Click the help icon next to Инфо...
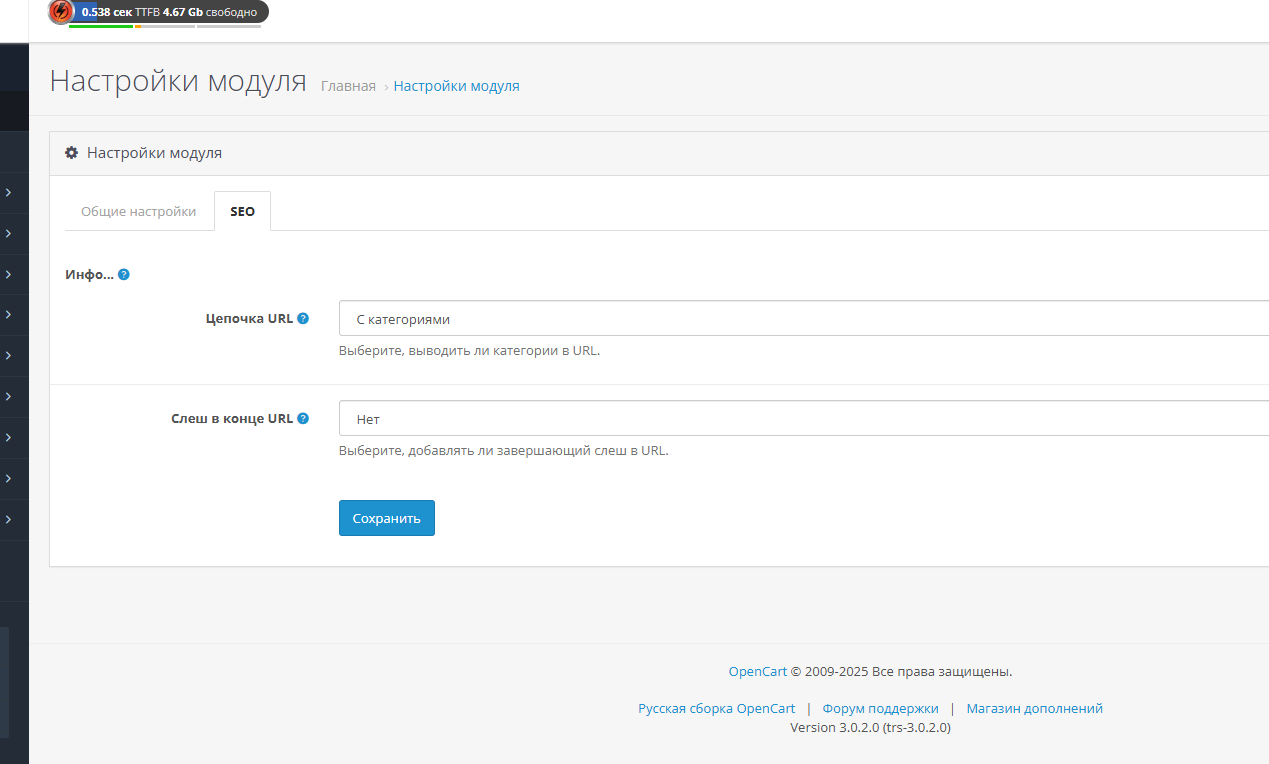This screenshot has height=764, width=1269. pyautogui.click(x=124, y=274)
